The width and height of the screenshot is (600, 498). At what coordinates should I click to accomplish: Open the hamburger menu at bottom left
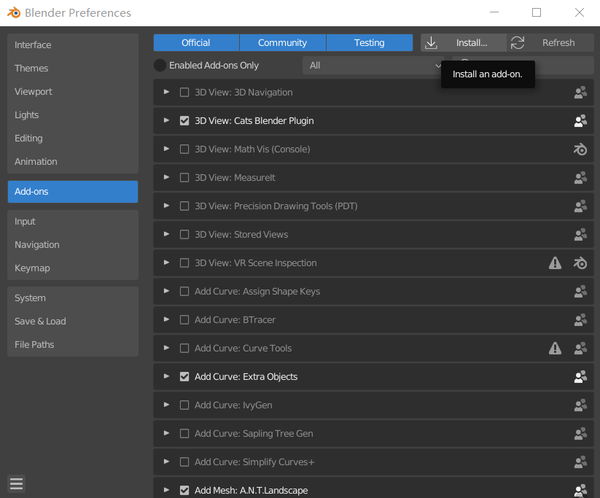(x=16, y=484)
